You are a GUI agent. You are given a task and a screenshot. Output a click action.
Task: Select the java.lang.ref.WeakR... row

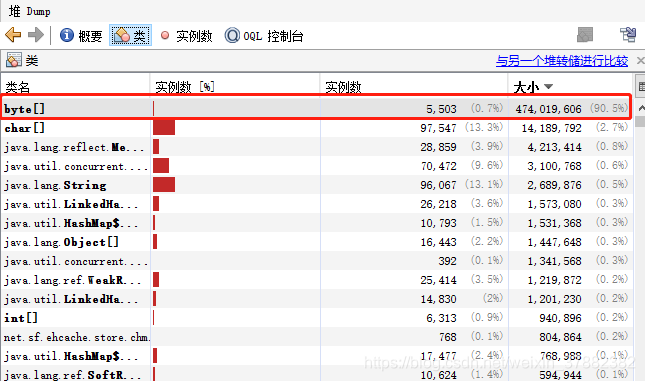(317, 280)
